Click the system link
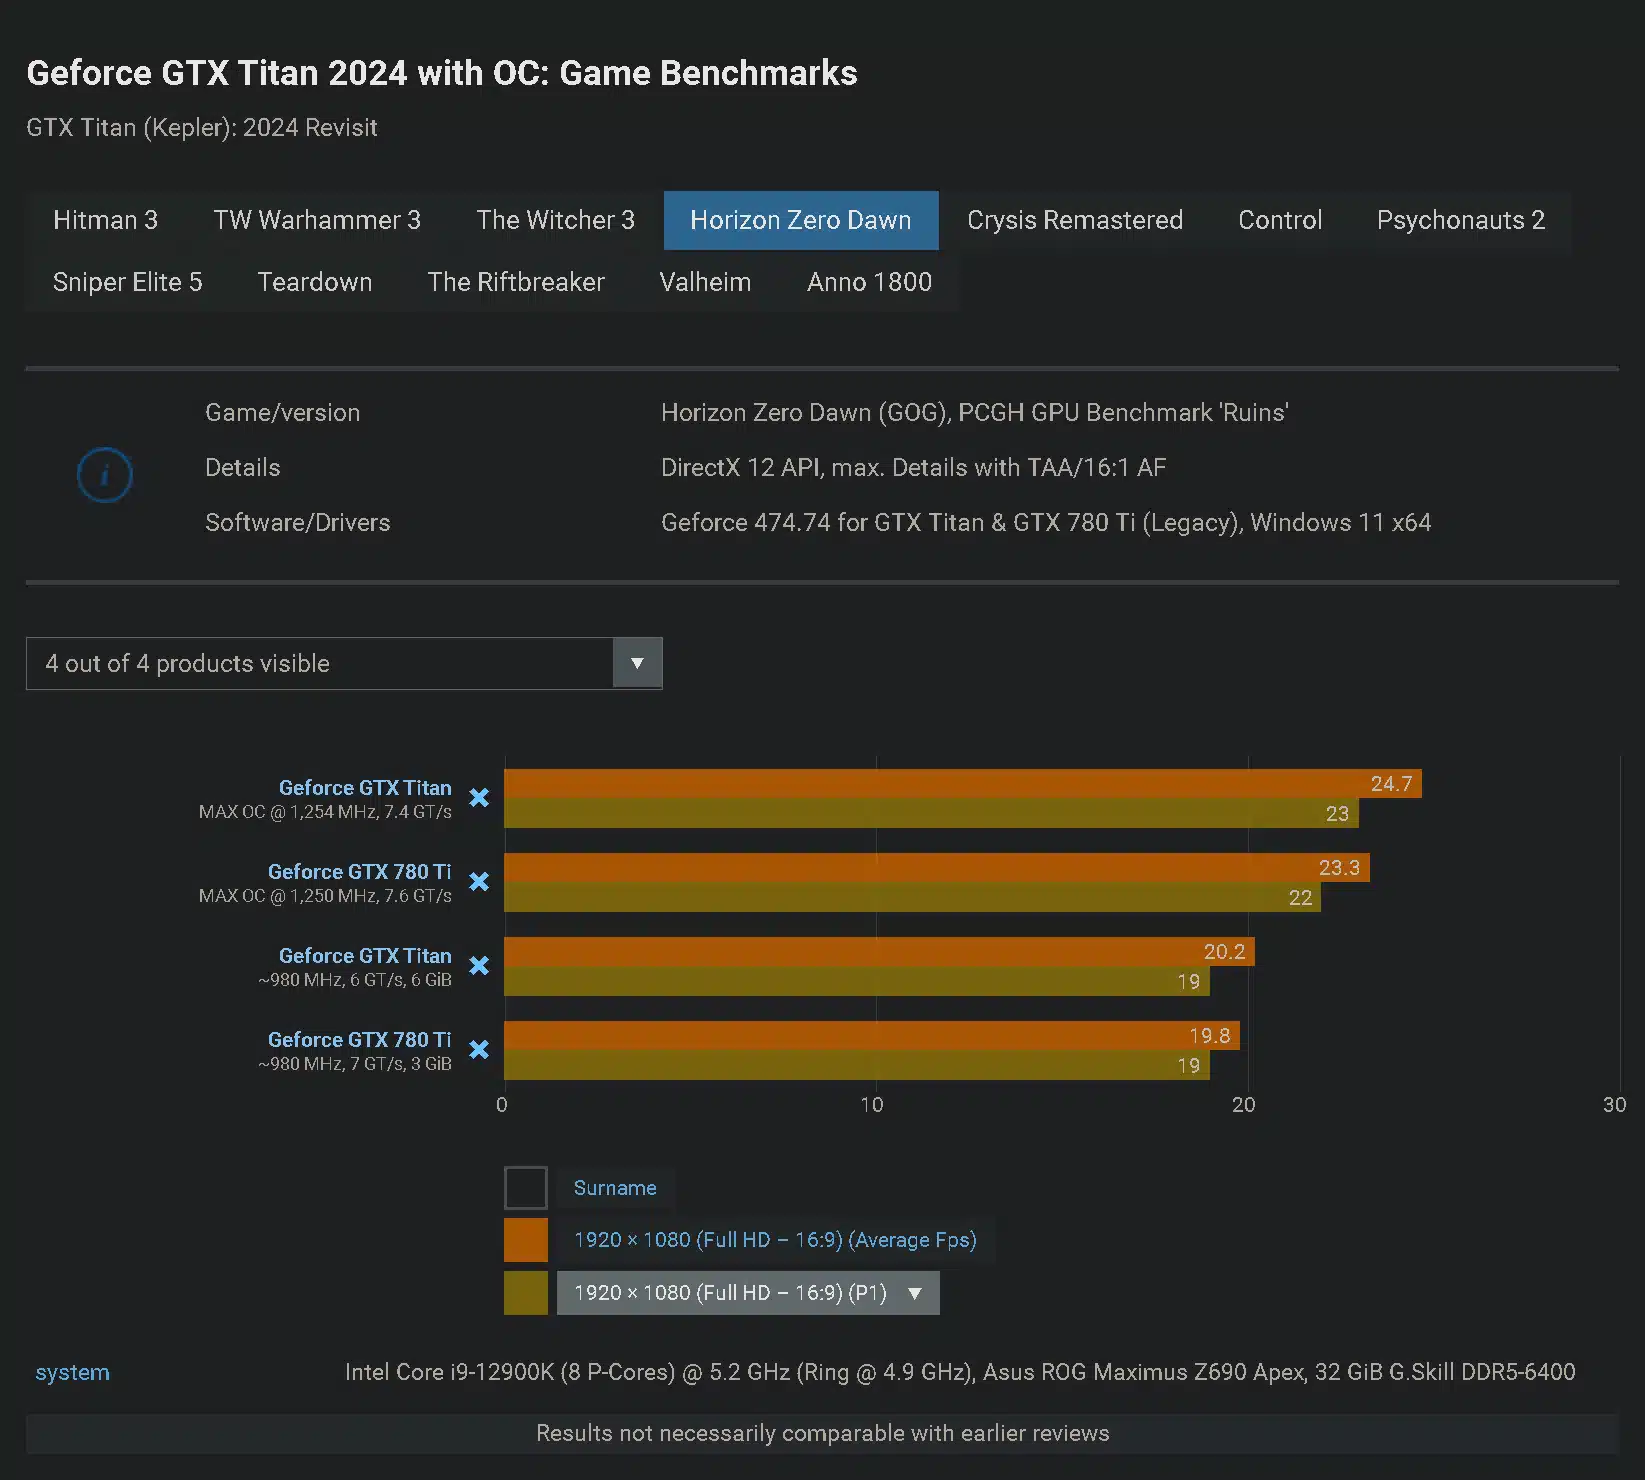Screen dimensions: 1645x1480 point(72,1372)
